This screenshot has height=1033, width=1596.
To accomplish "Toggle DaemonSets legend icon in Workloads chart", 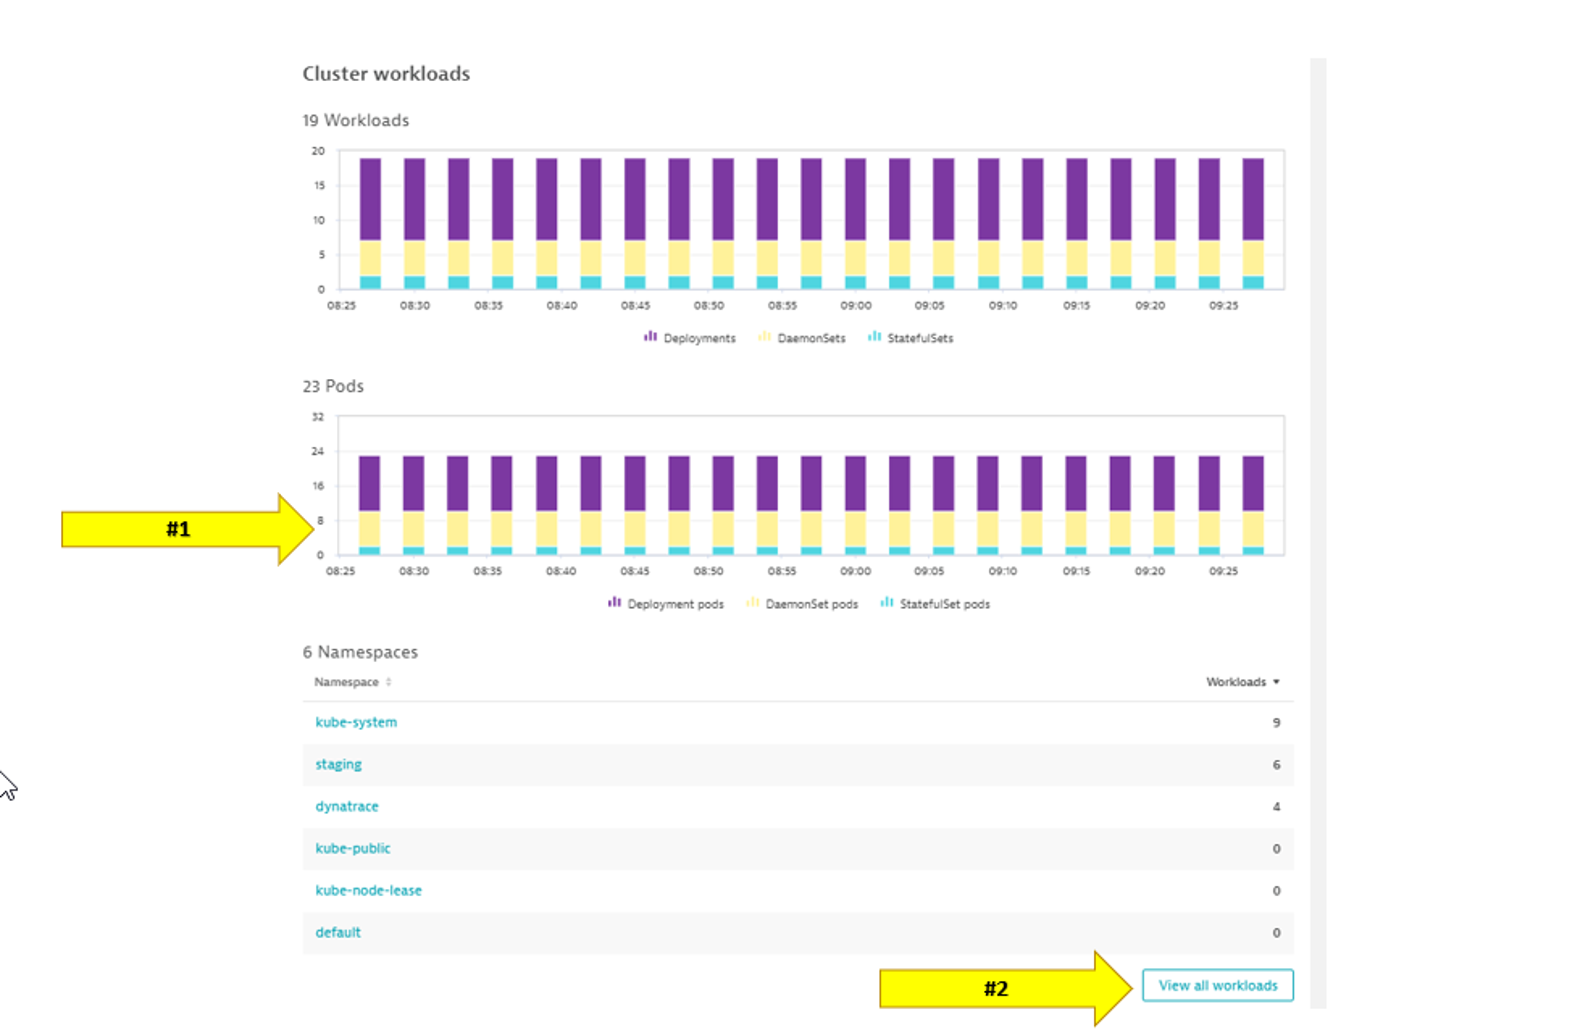I will tap(765, 337).
